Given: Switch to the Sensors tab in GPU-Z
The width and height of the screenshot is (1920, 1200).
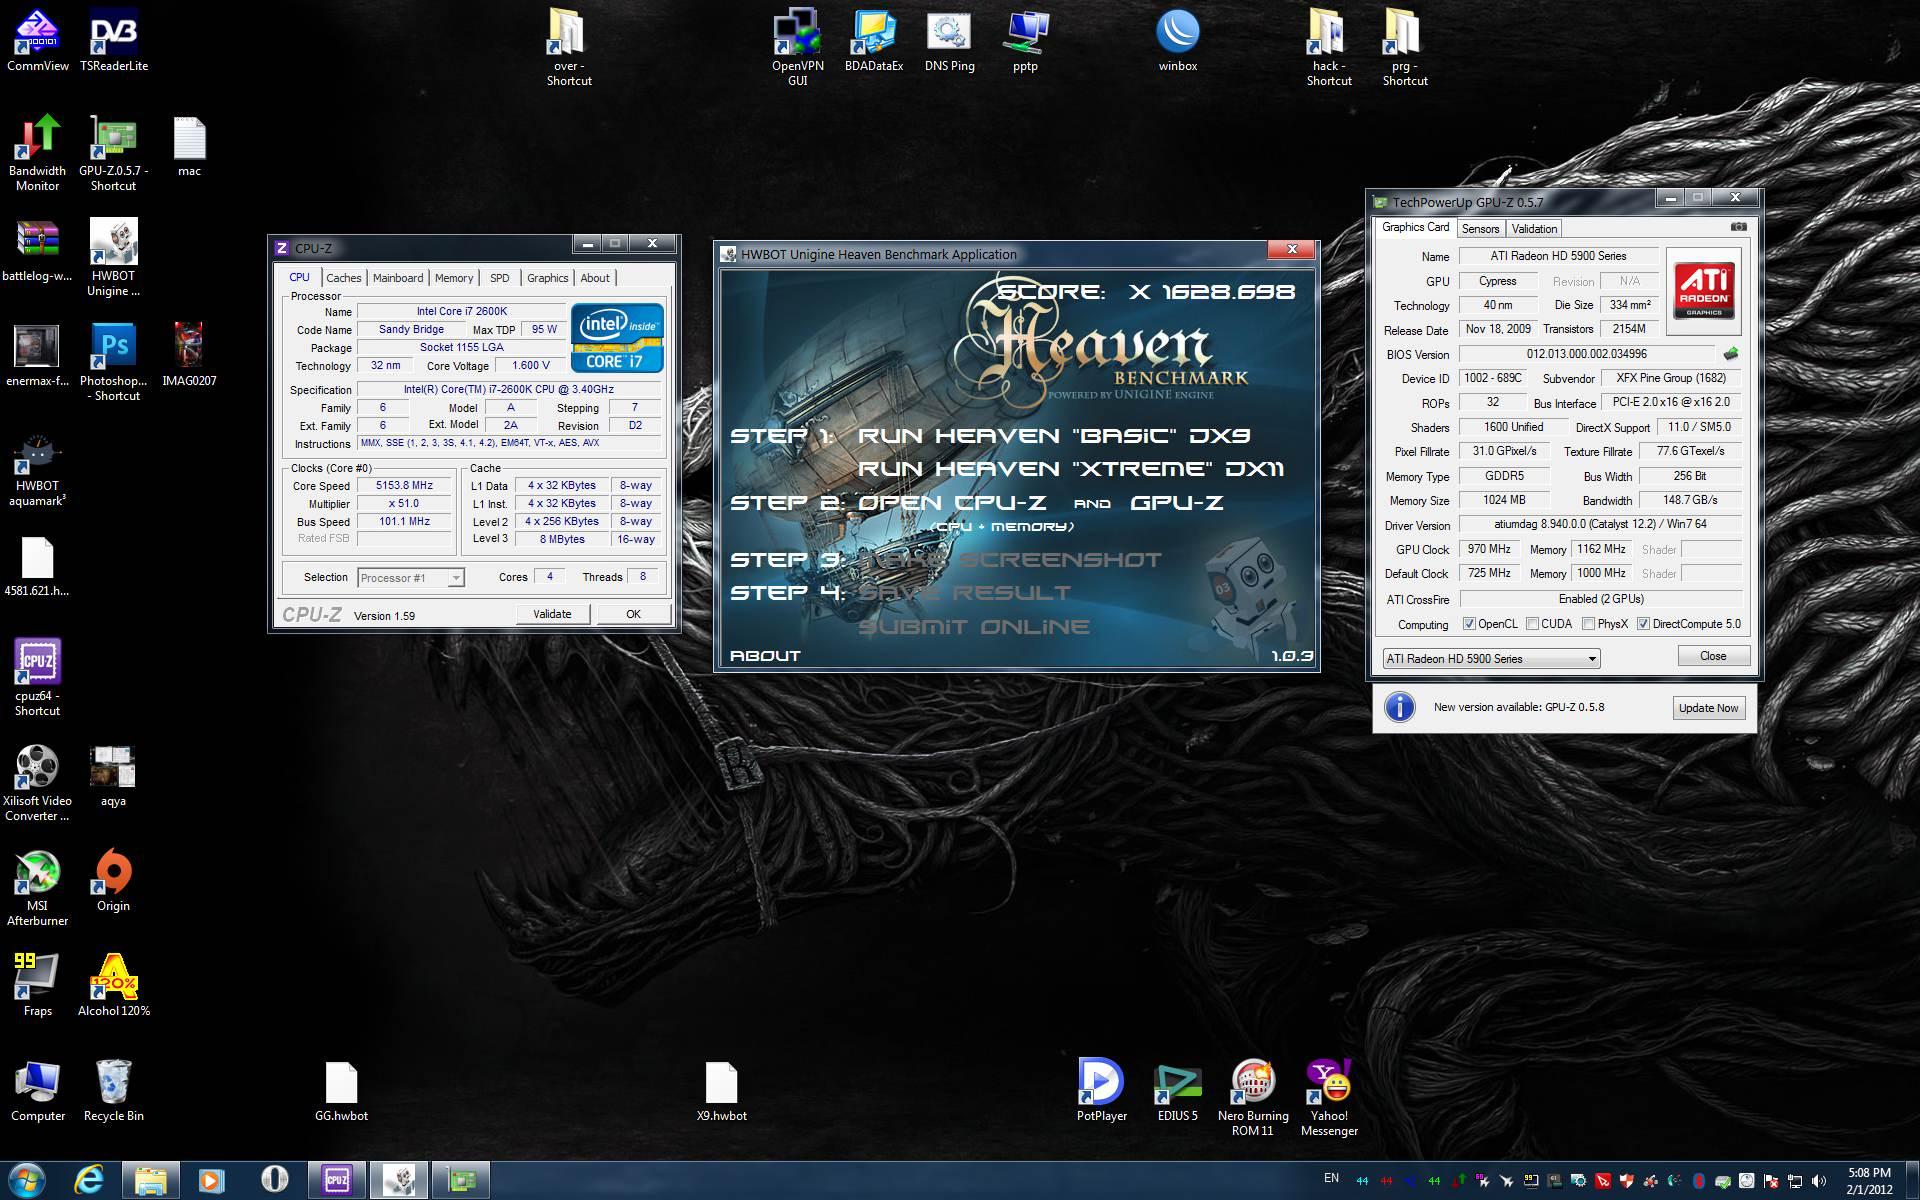Looking at the screenshot, I should pyautogui.click(x=1480, y=229).
